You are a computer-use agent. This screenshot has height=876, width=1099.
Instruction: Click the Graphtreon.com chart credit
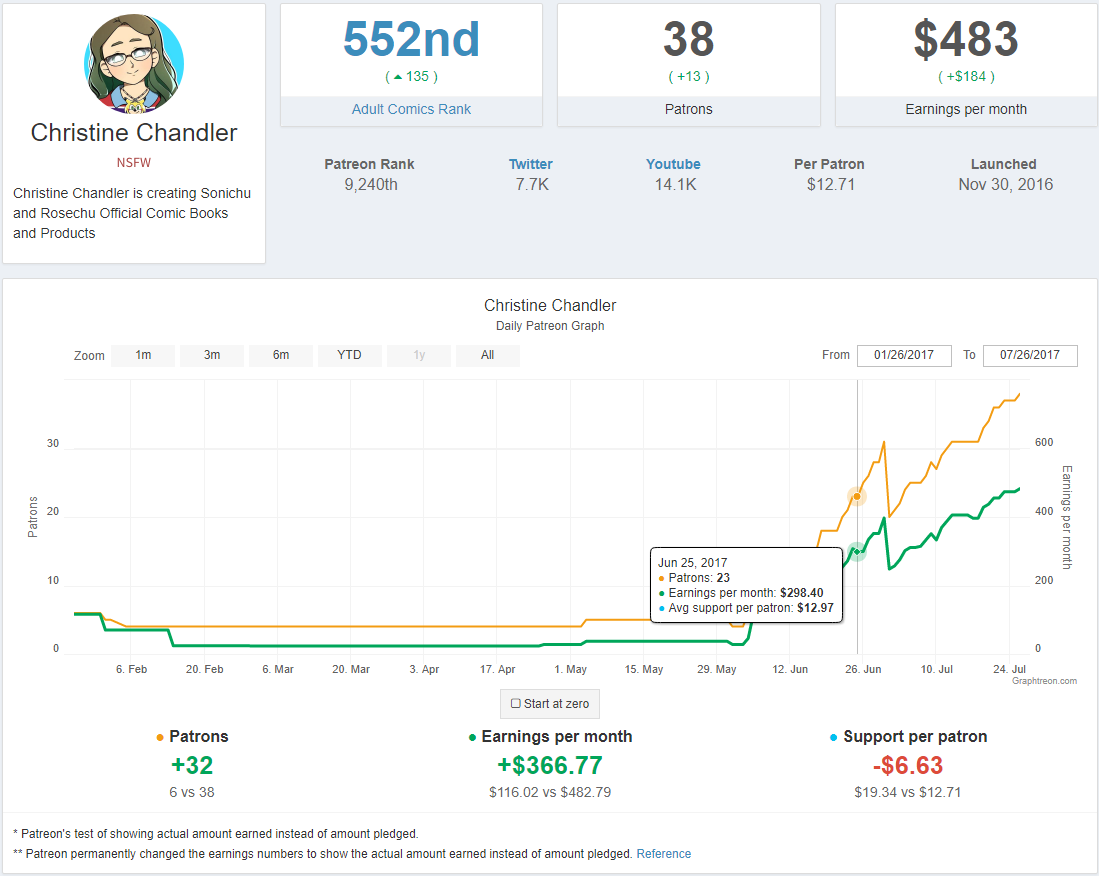1044,681
